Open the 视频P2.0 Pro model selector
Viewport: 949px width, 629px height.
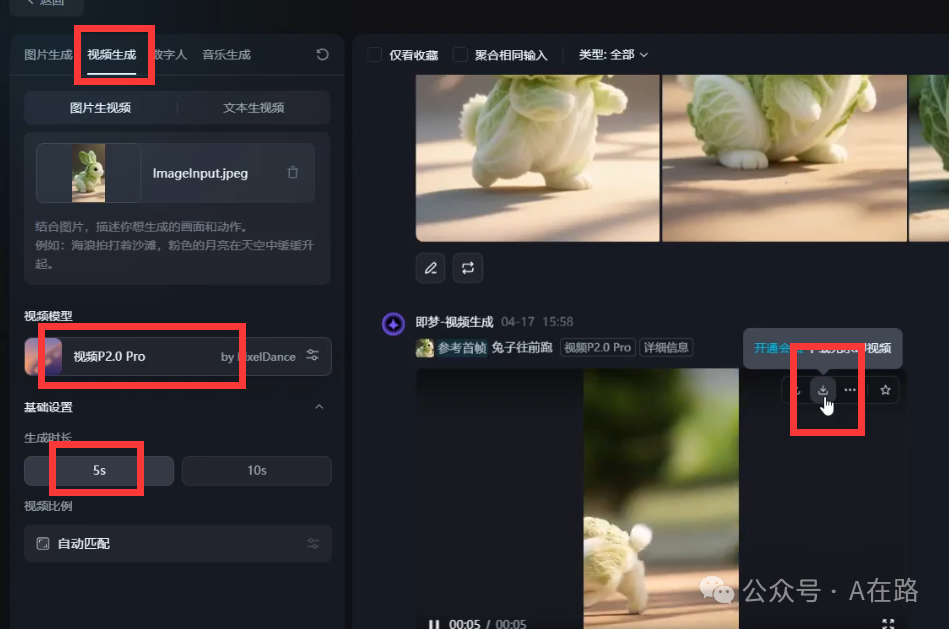coord(178,356)
